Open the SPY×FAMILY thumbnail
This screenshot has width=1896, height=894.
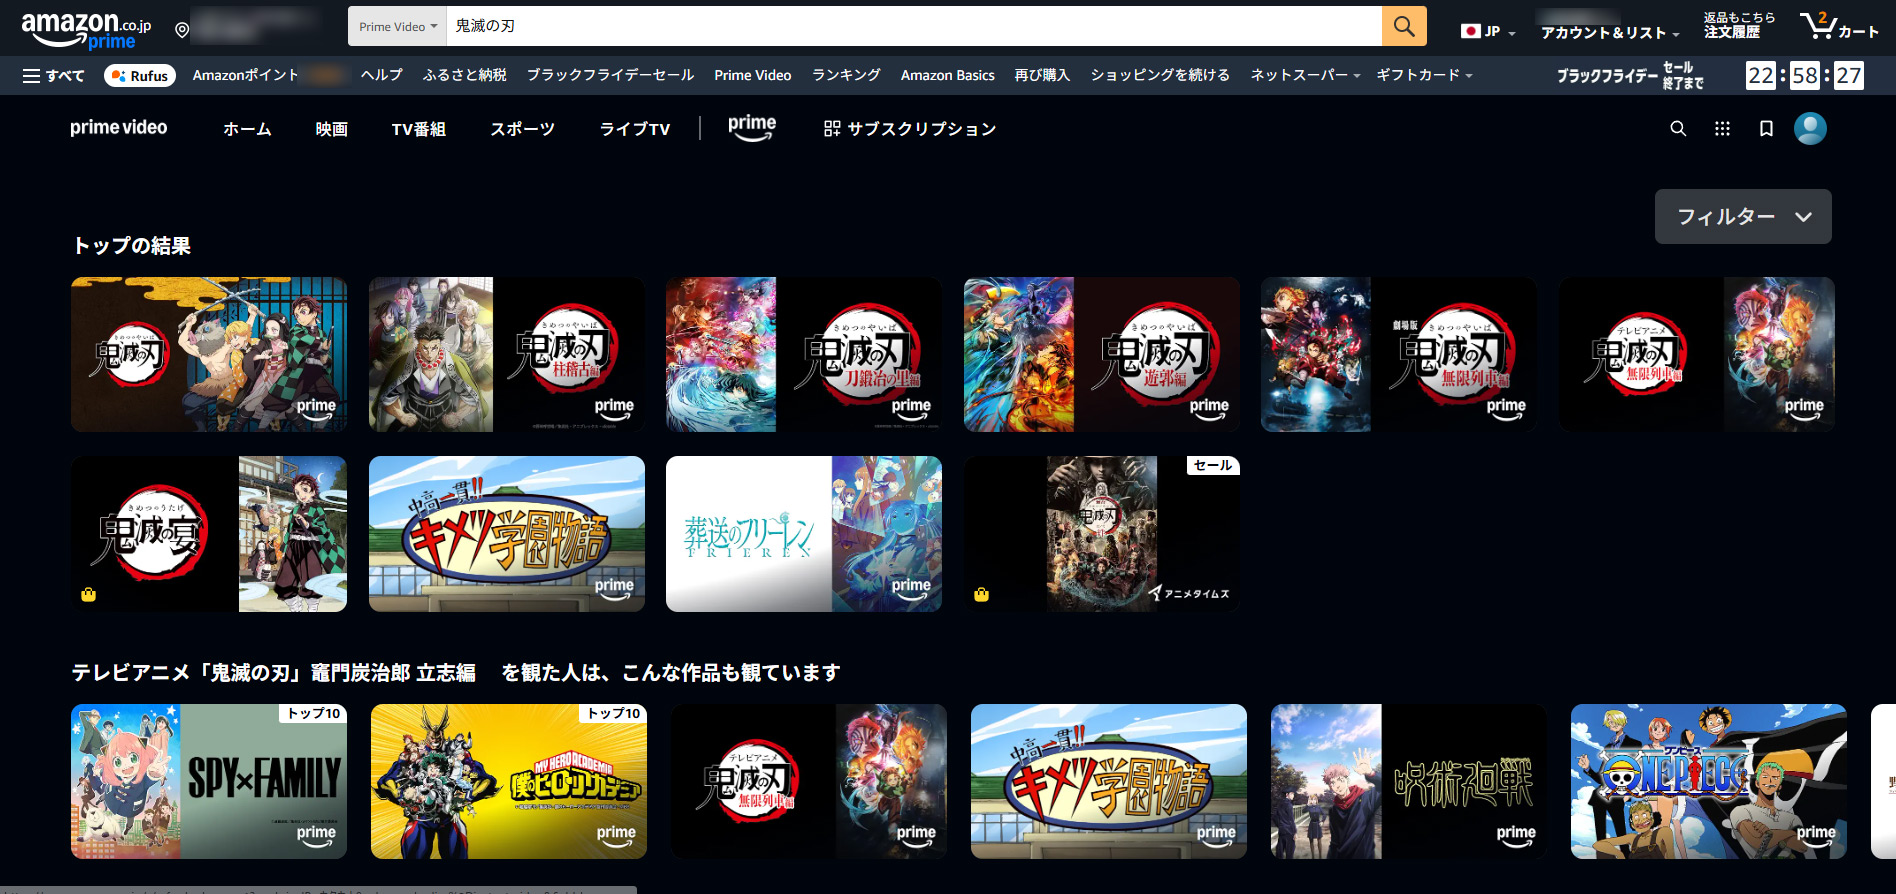[x=209, y=781]
